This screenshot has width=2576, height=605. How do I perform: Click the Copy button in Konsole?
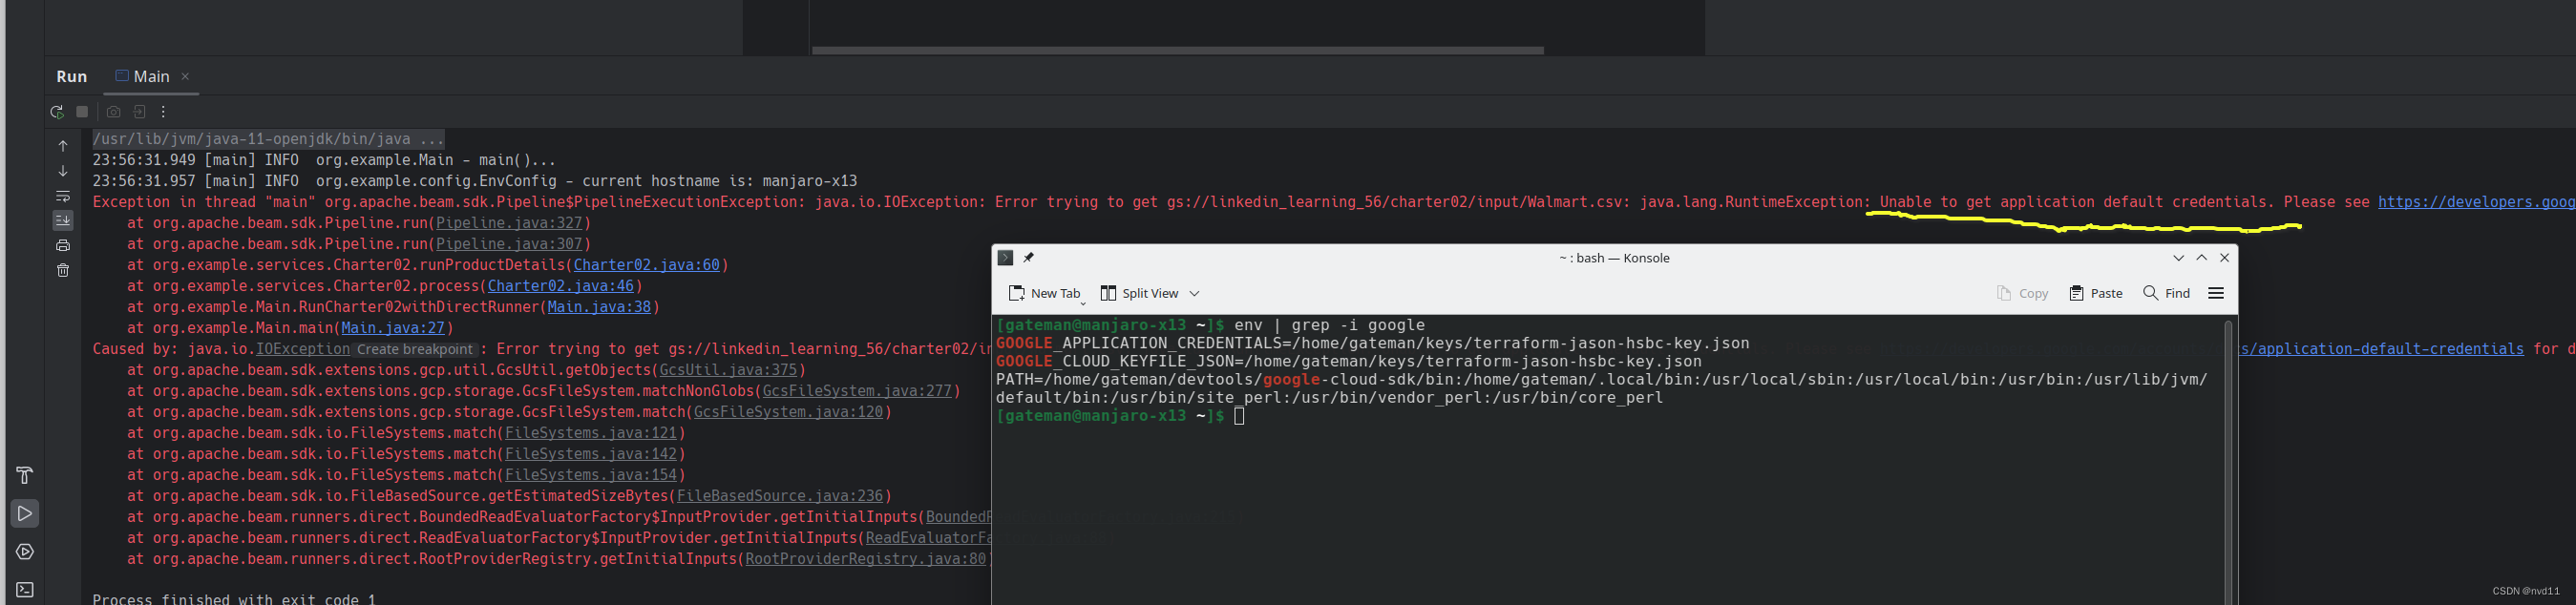point(2022,293)
